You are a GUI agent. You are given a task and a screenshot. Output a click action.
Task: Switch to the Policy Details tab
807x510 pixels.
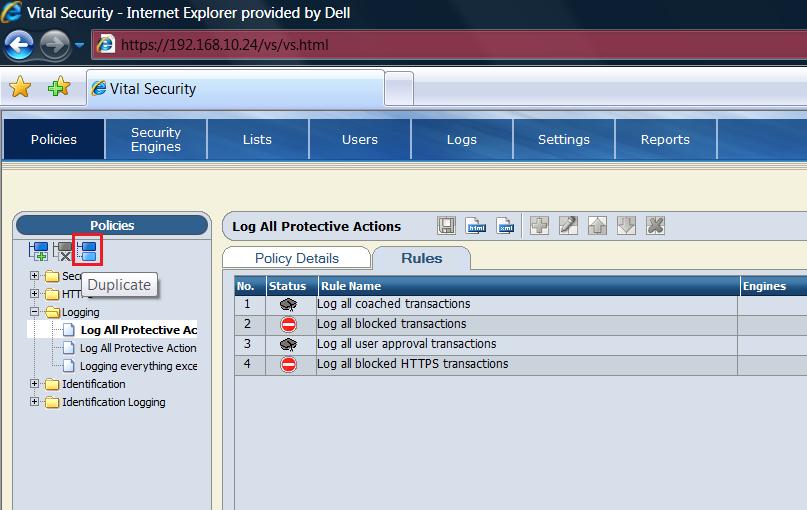(x=297, y=258)
